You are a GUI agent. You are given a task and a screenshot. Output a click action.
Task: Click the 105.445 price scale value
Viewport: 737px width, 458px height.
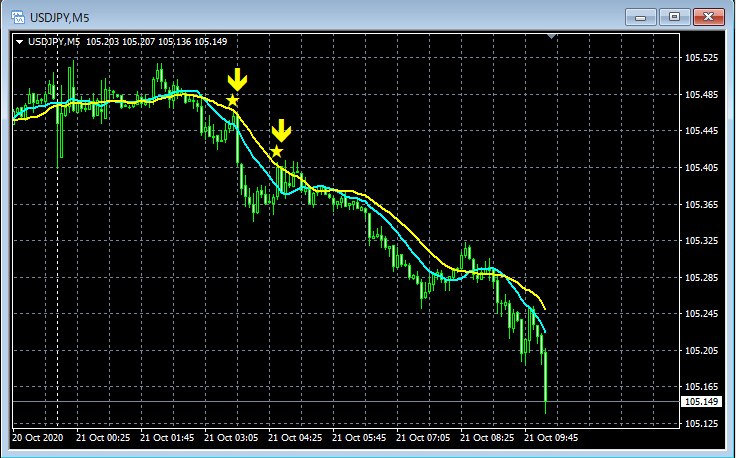[701, 131]
